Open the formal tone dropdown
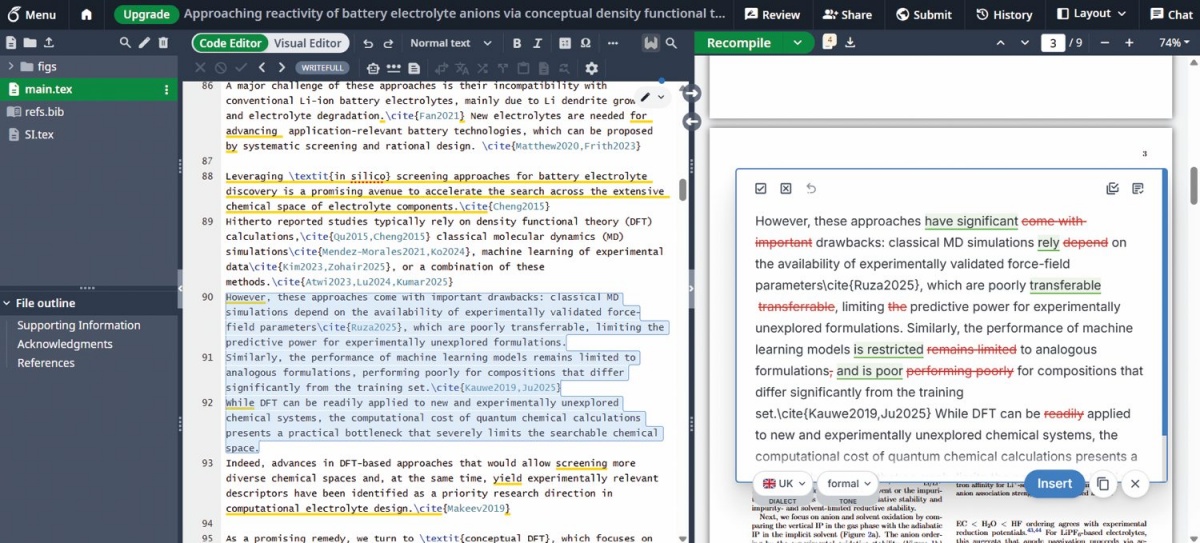Screen dimensions: 1200x543 [849, 484]
